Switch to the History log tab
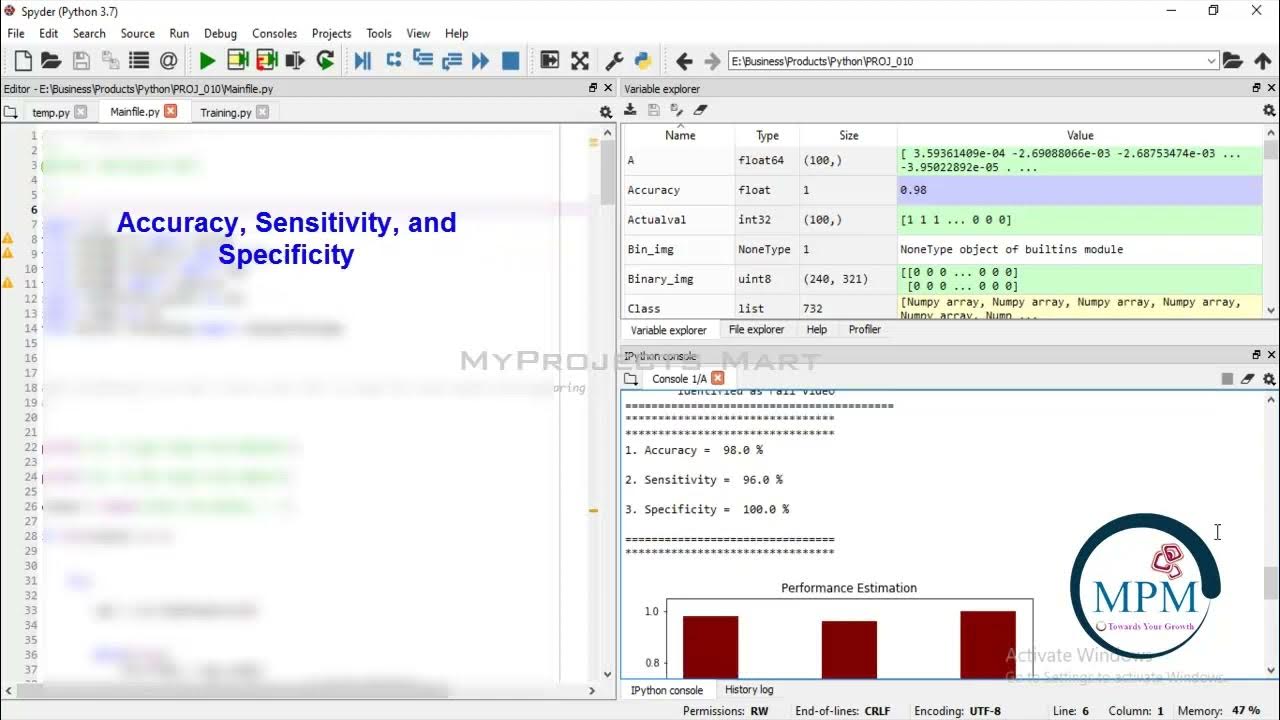 [x=749, y=689]
